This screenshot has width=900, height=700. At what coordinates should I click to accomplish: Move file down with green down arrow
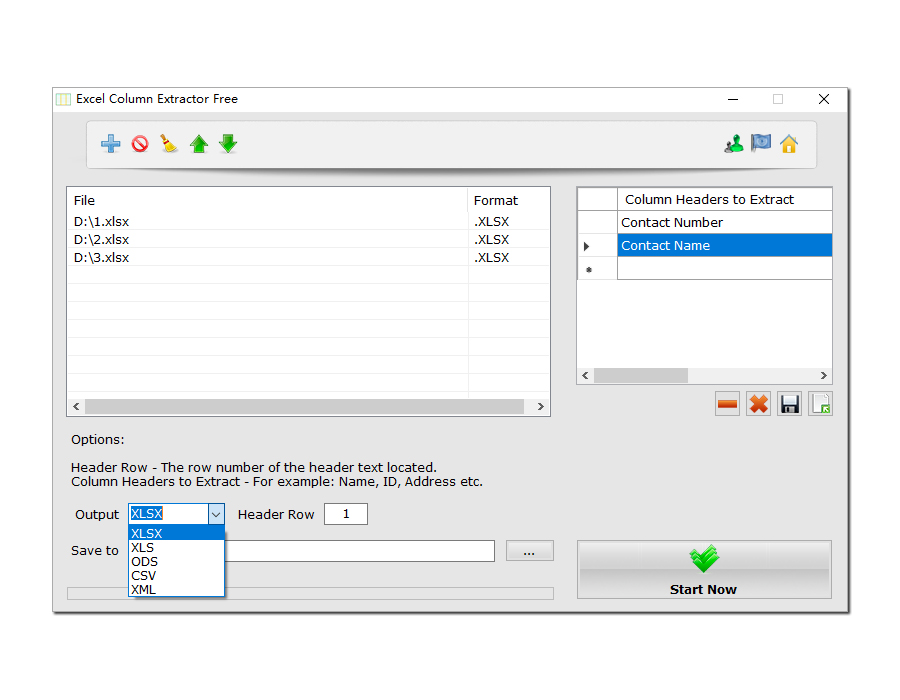coord(228,143)
